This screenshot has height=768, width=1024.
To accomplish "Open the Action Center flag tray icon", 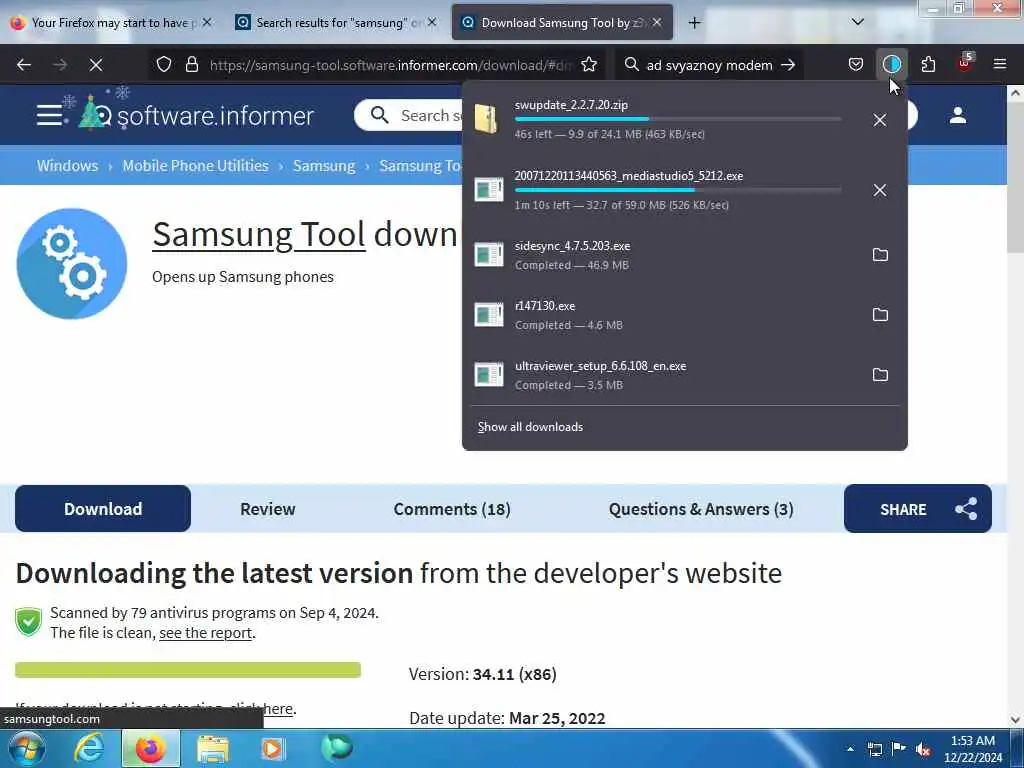I will 899,749.
